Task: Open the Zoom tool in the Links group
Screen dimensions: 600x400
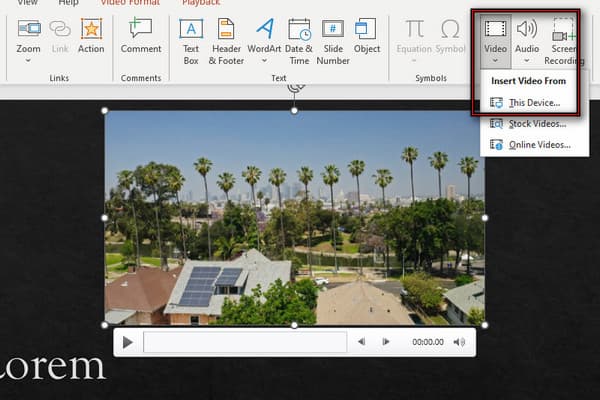Action: tap(29, 35)
